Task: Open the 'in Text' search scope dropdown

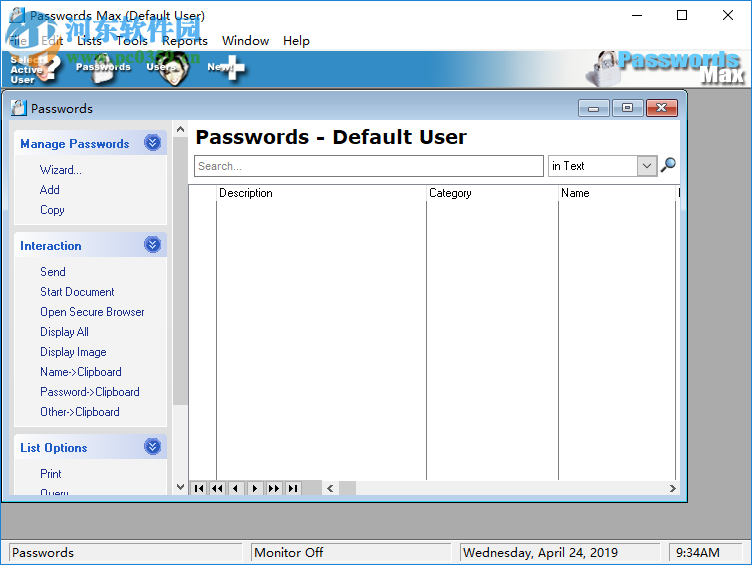Action: pos(646,166)
